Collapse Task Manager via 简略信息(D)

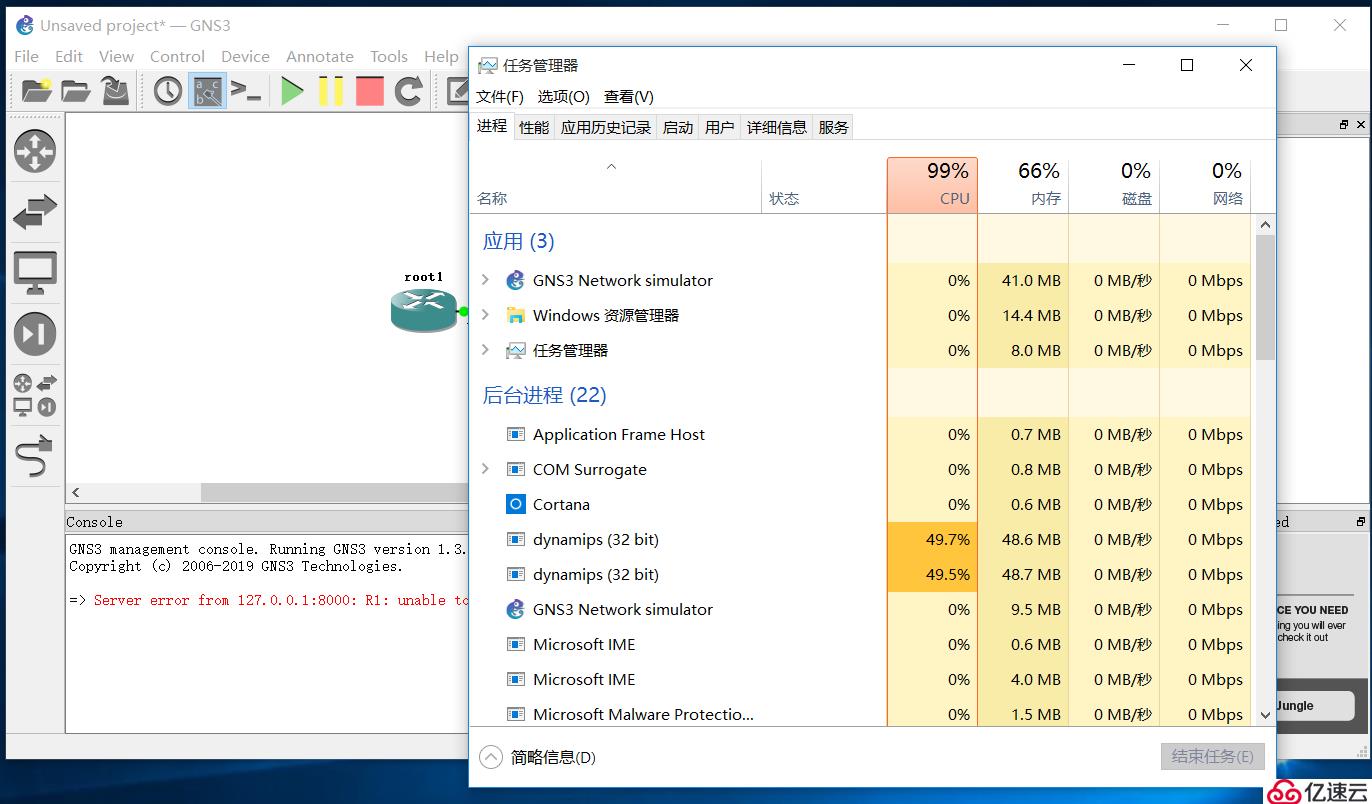click(x=538, y=757)
